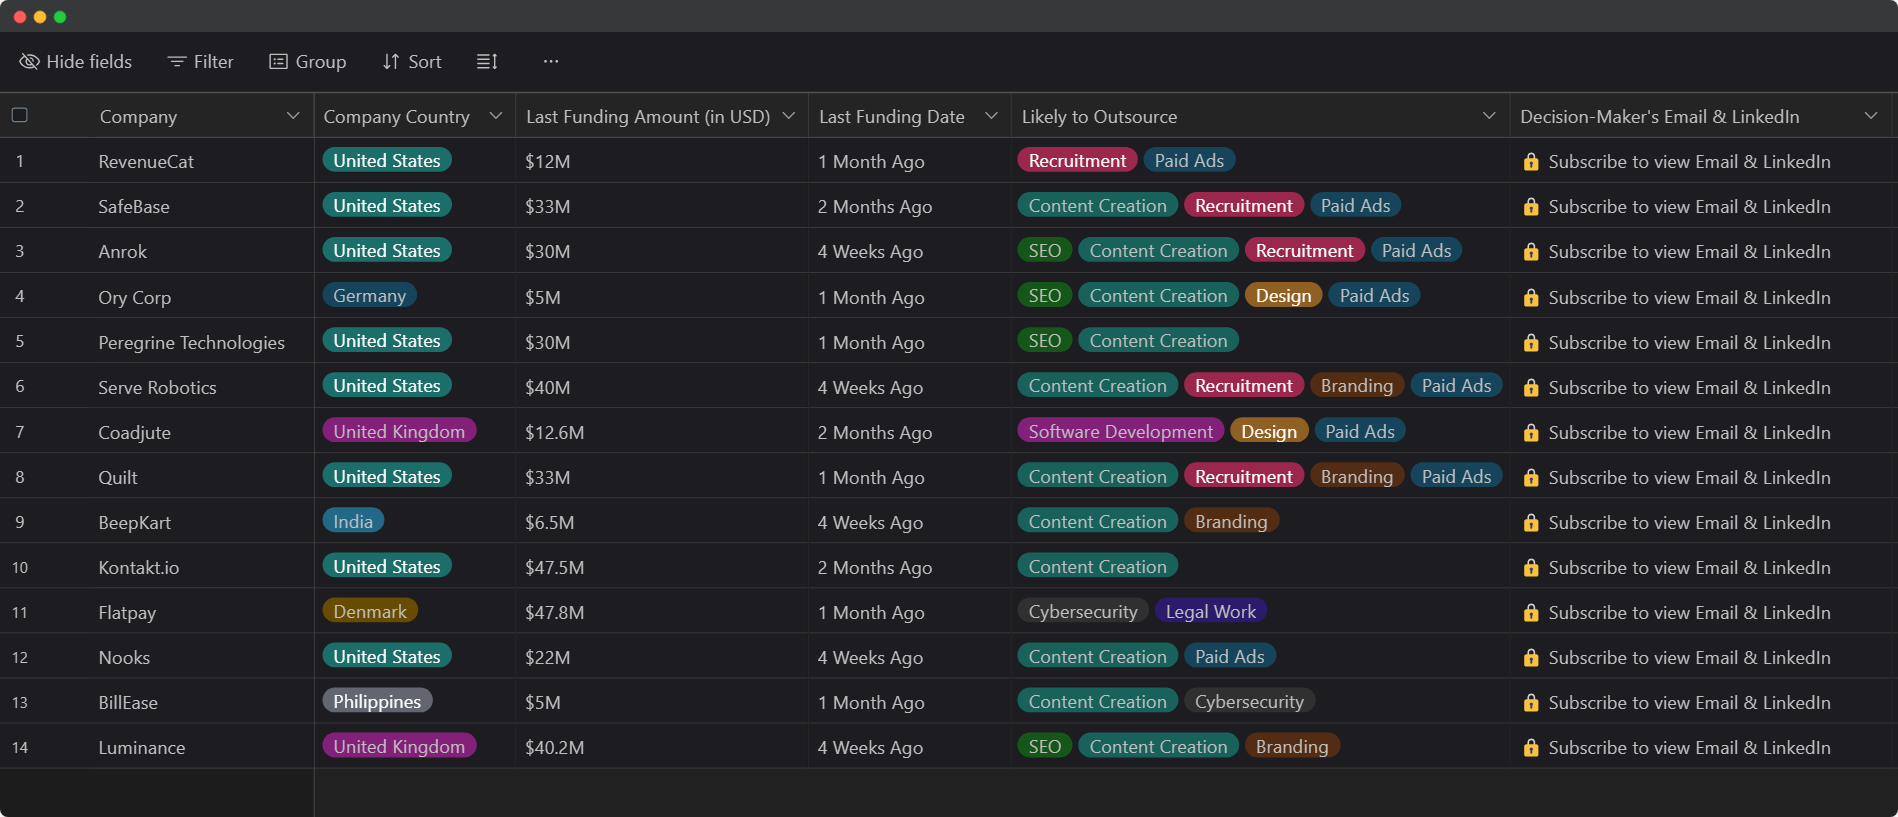
Task: Click Subscribe to view link for Ory Corp
Action: [1689, 298]
